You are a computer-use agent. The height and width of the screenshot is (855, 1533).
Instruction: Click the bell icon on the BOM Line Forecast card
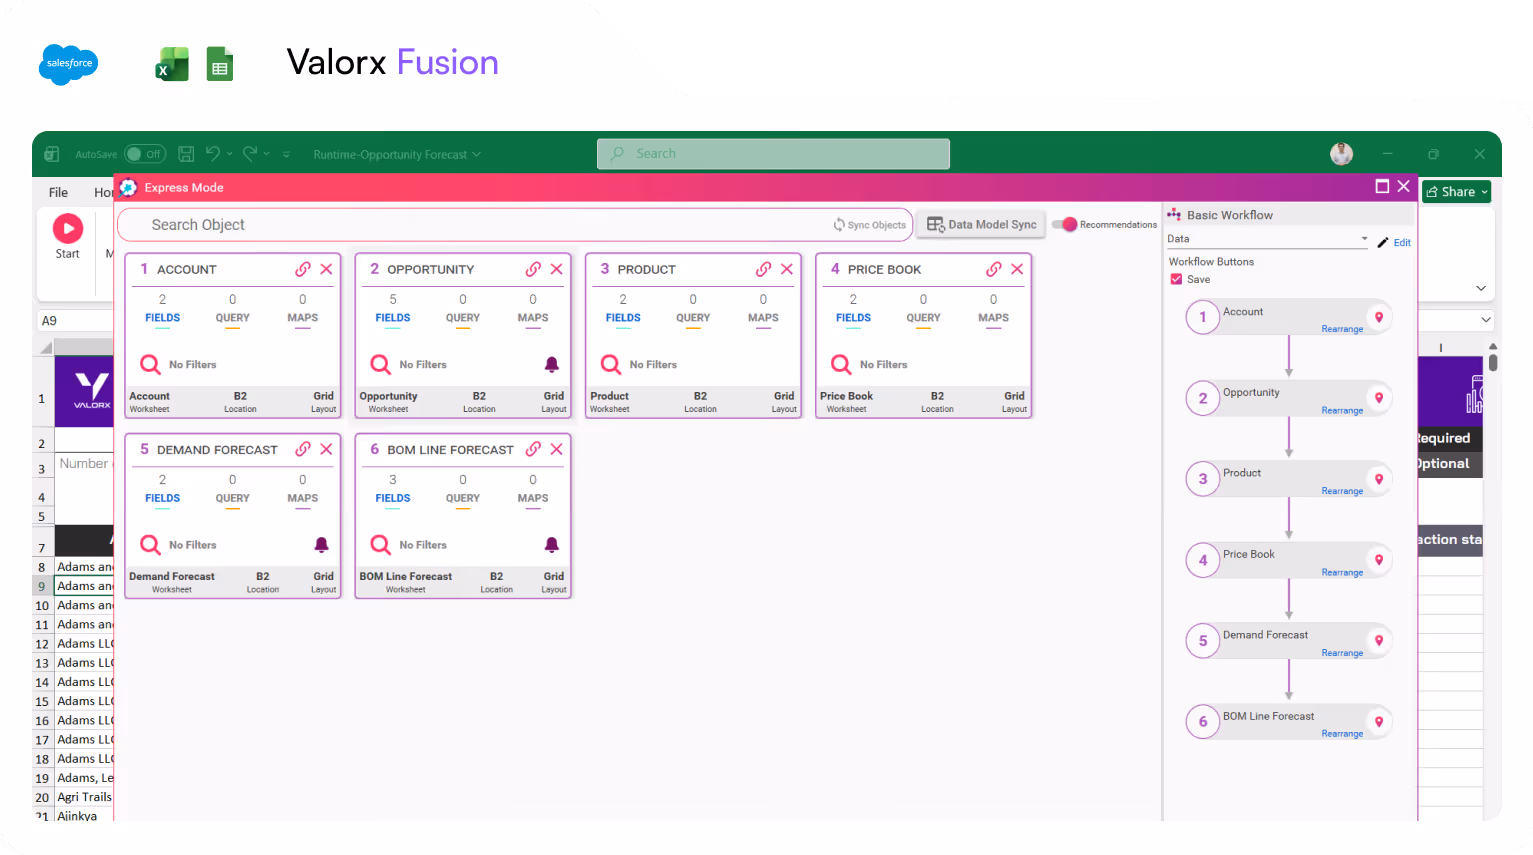[x=551, y=544]
